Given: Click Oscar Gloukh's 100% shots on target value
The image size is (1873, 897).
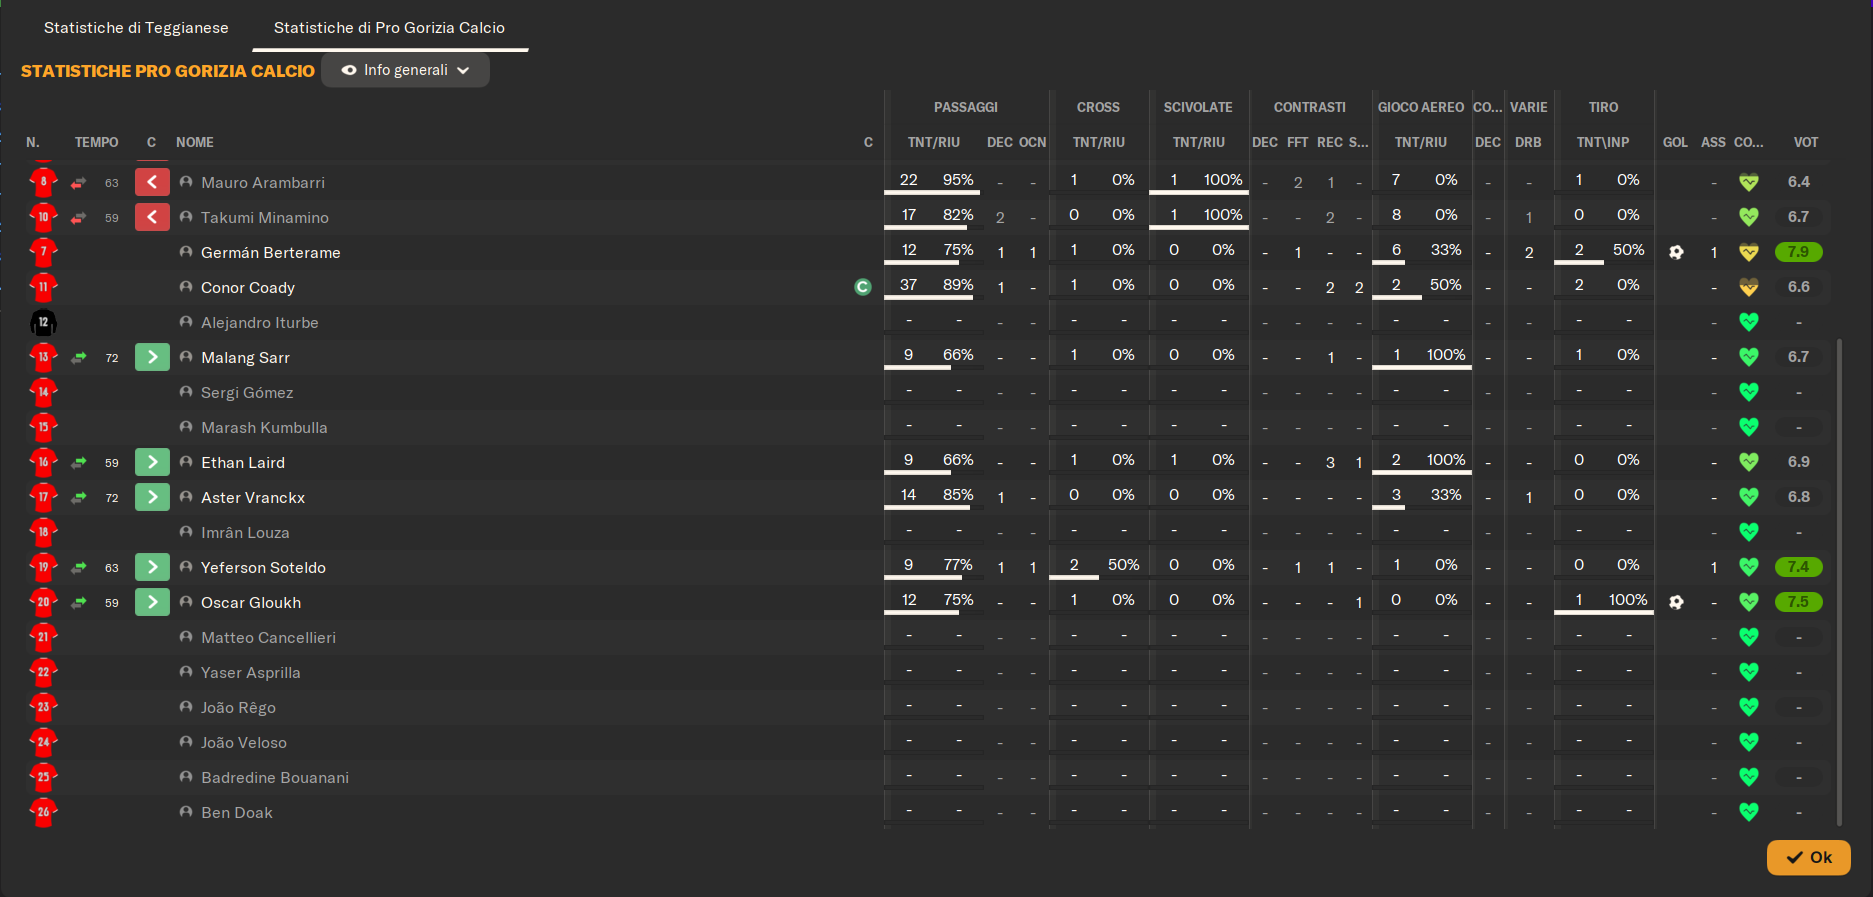Looking at the screenshot, I should pyautogui.click(x=1628, y=600).
